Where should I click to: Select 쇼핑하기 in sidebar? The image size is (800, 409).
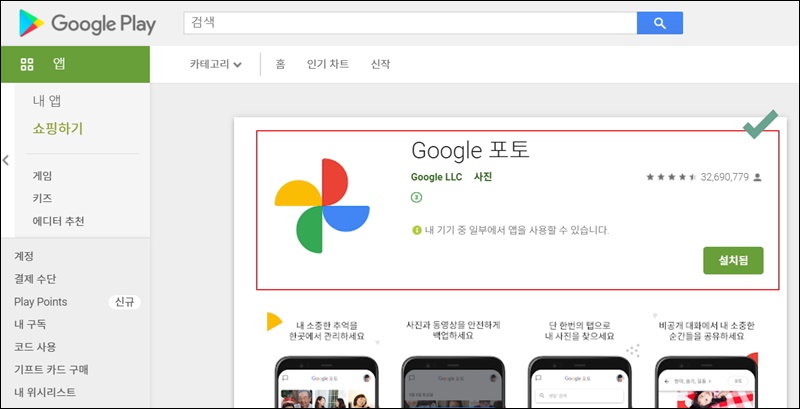[x=58, y=129]
